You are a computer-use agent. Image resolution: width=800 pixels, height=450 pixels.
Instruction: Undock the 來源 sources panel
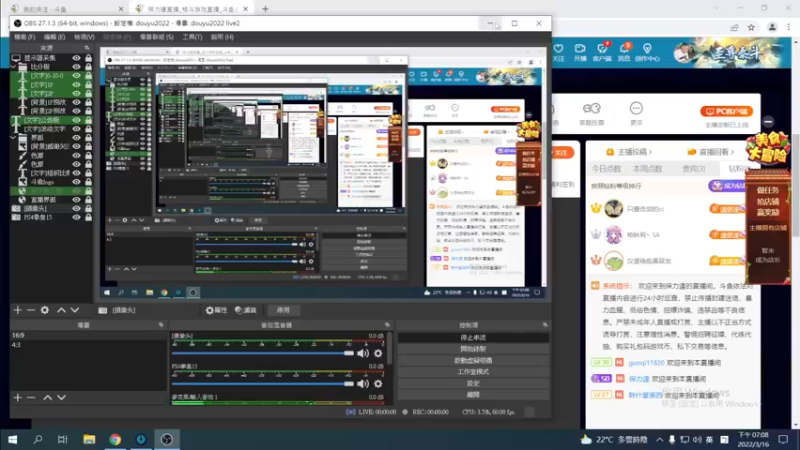[x=87, y=47]
